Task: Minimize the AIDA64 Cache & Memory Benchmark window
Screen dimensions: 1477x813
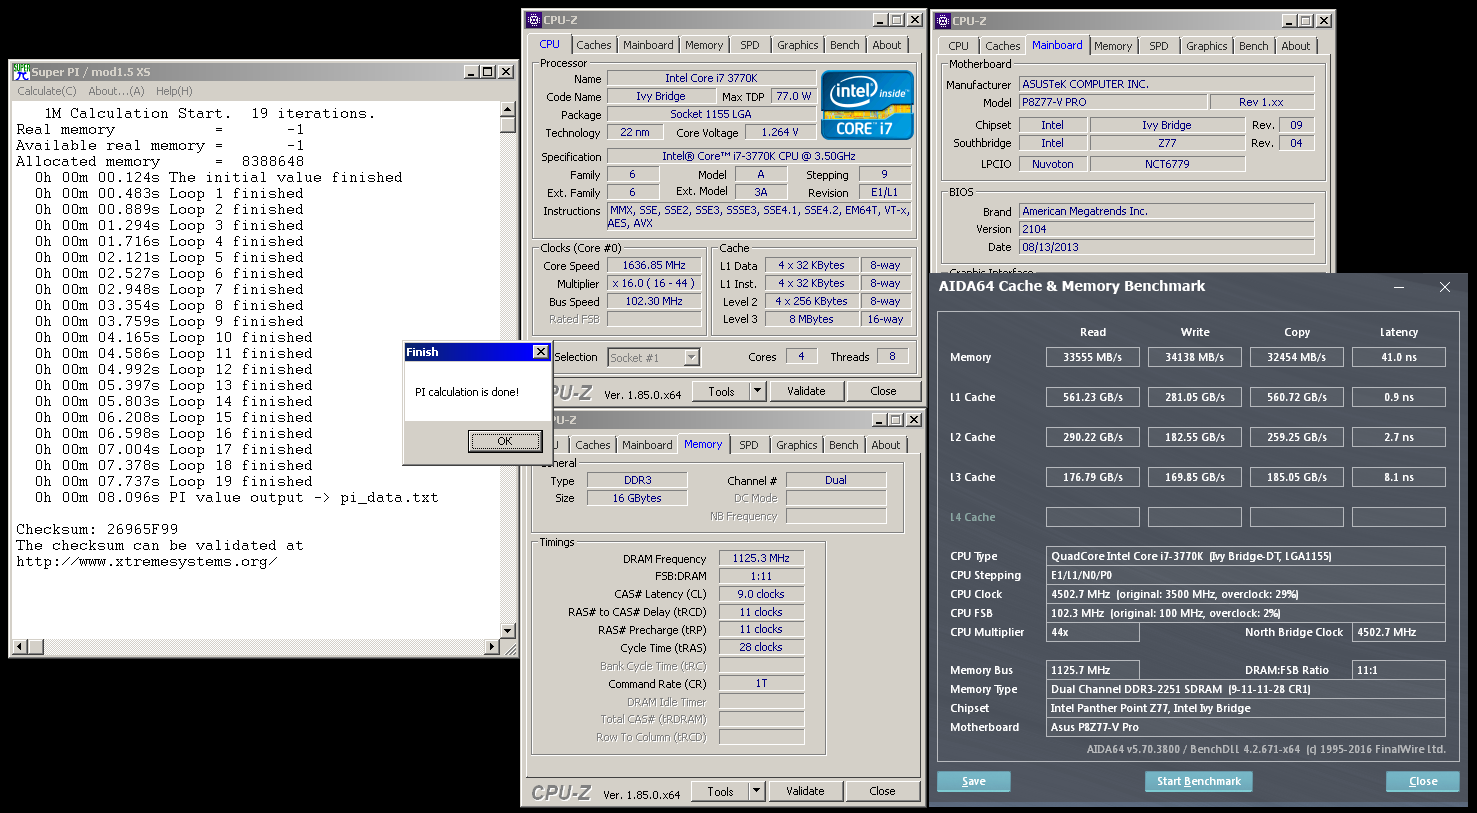Action: pyautogui.click(x=1399, y=287)
